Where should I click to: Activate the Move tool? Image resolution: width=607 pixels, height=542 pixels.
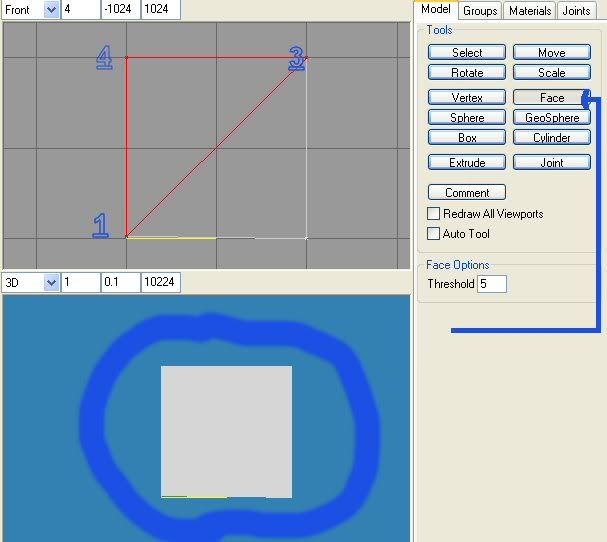552,52
